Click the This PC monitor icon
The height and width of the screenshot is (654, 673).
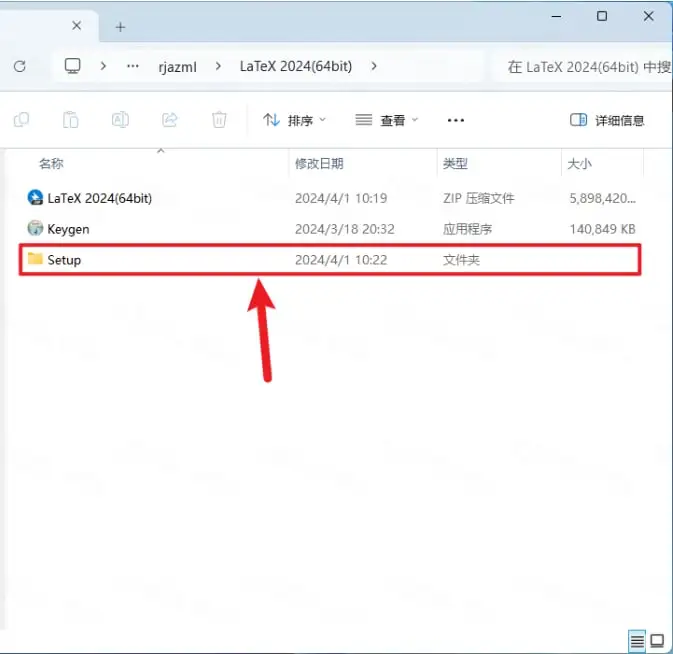click(x=72, y=66)
